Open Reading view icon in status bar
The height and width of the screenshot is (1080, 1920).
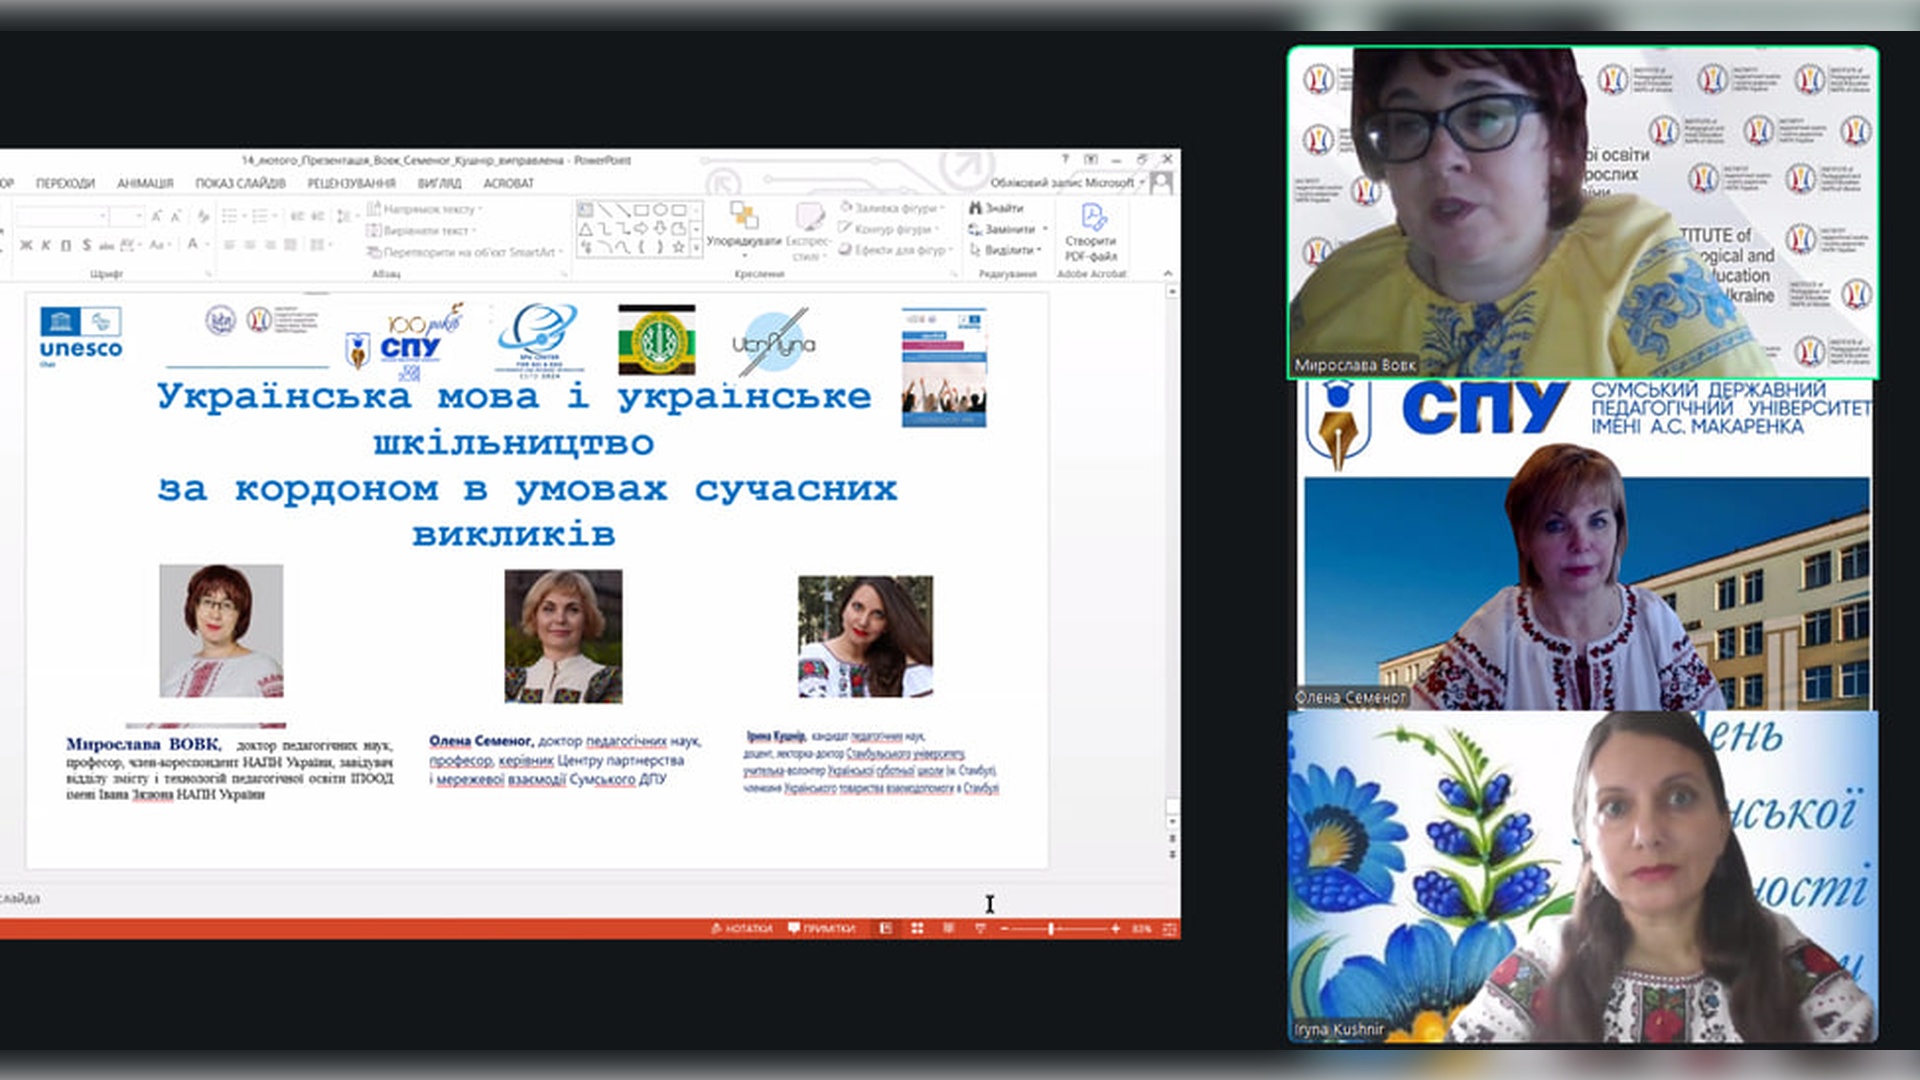click(948, 929)
